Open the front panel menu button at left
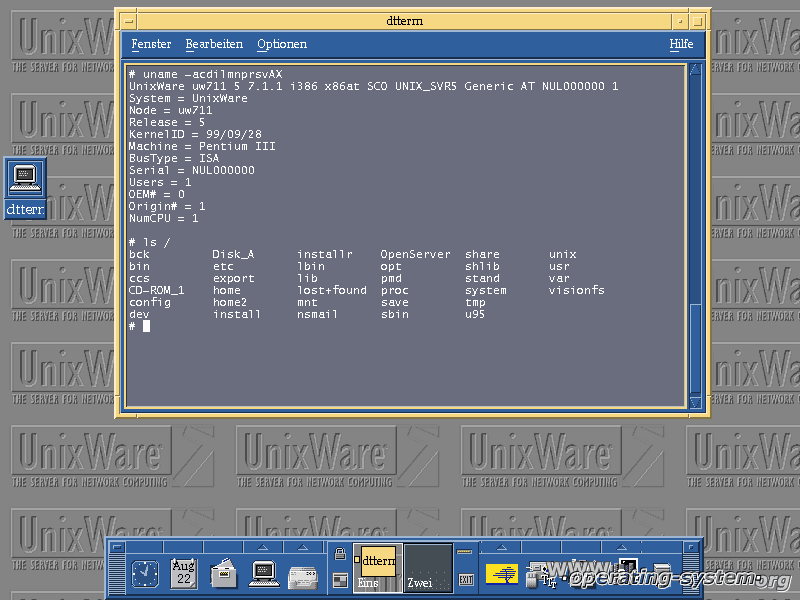This screenshot has width=800, height=600. pos(117,547)
